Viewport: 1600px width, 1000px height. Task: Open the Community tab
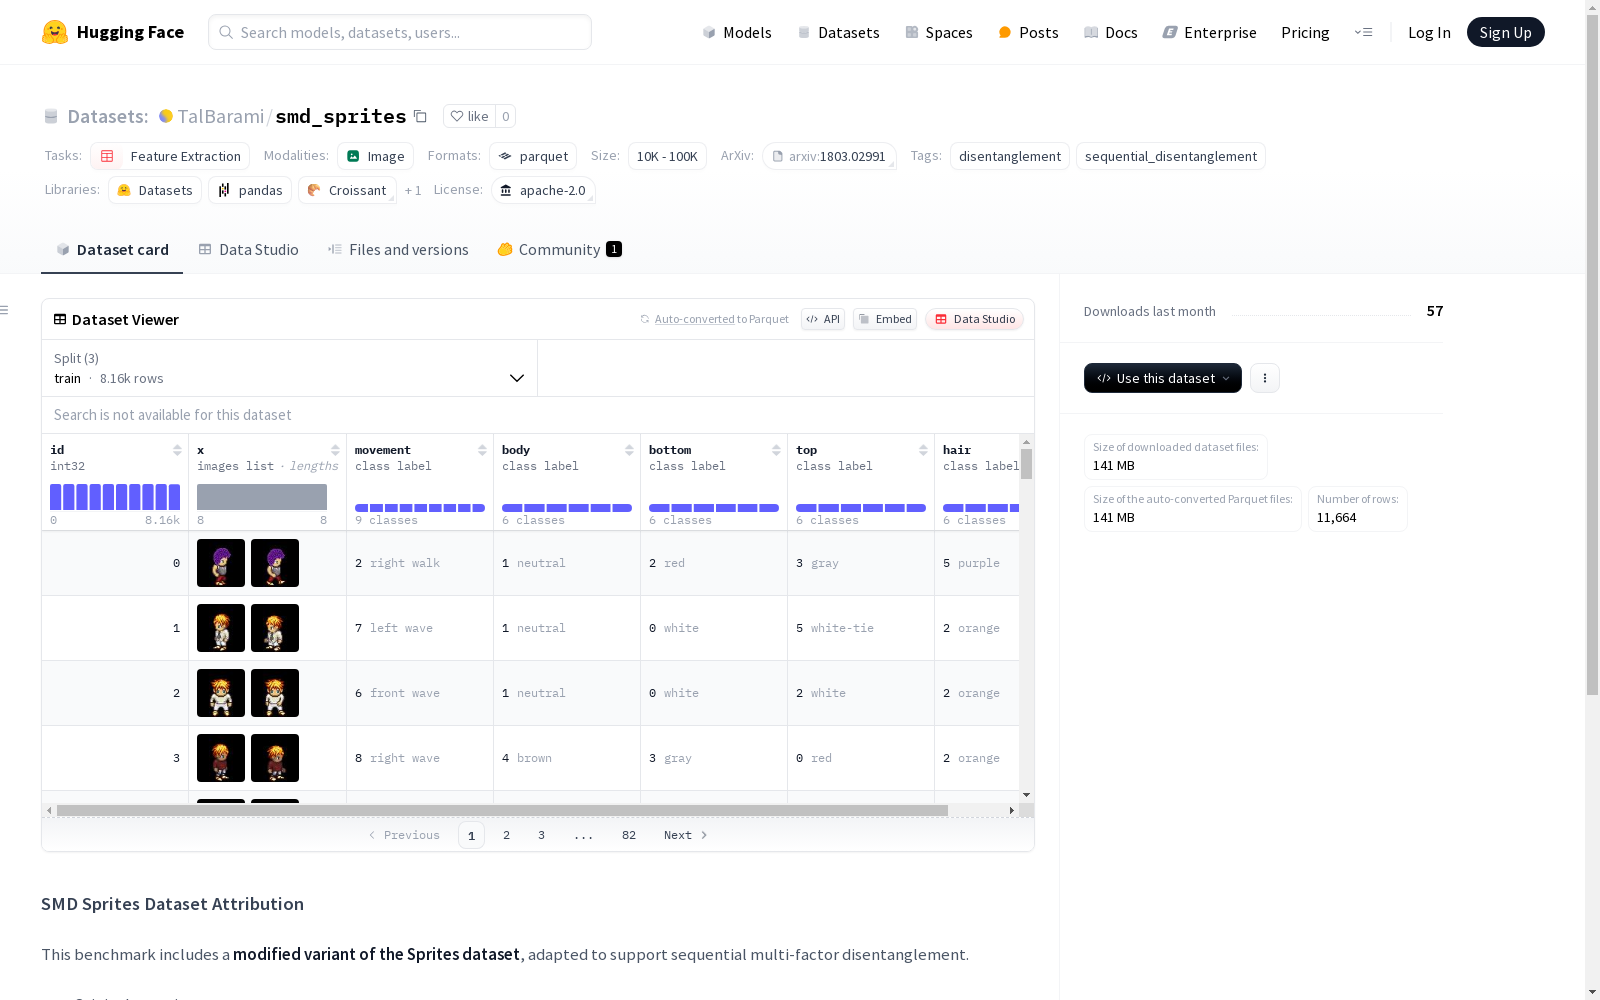coord(559,250)
